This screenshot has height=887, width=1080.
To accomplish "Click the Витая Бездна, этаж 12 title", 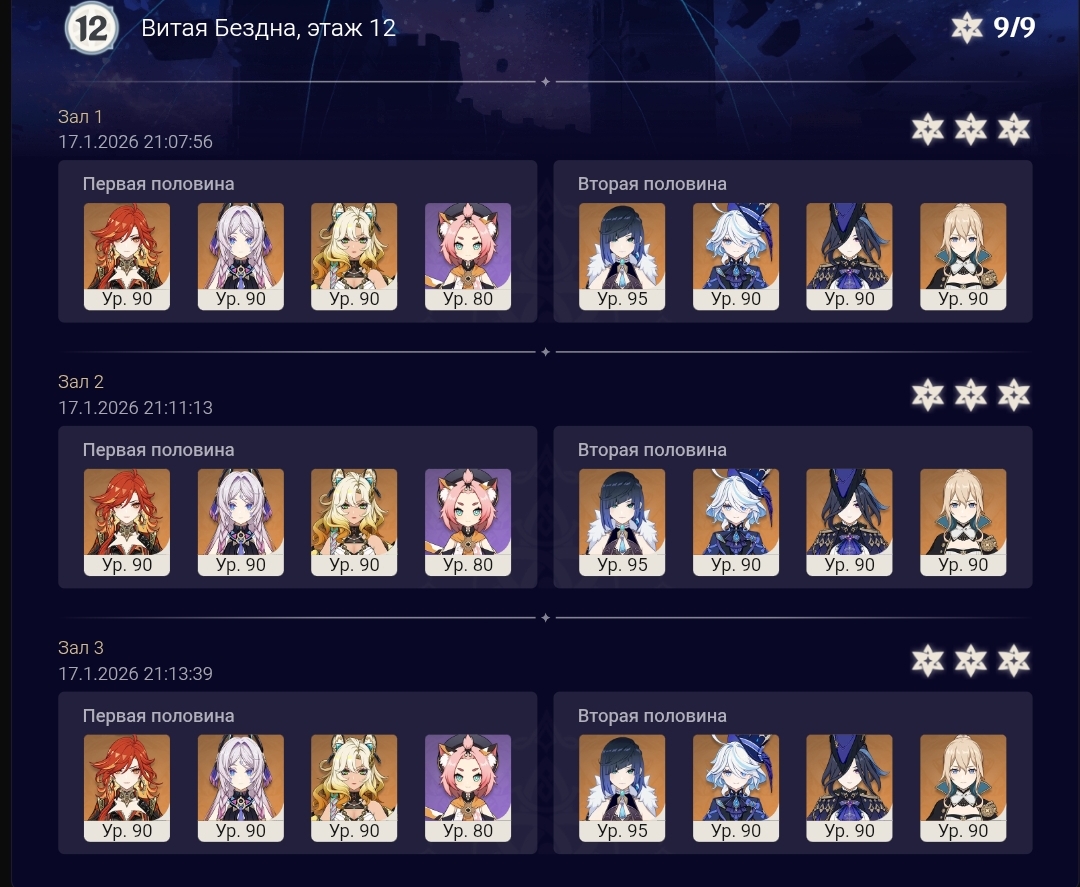I will click(269, 28).
